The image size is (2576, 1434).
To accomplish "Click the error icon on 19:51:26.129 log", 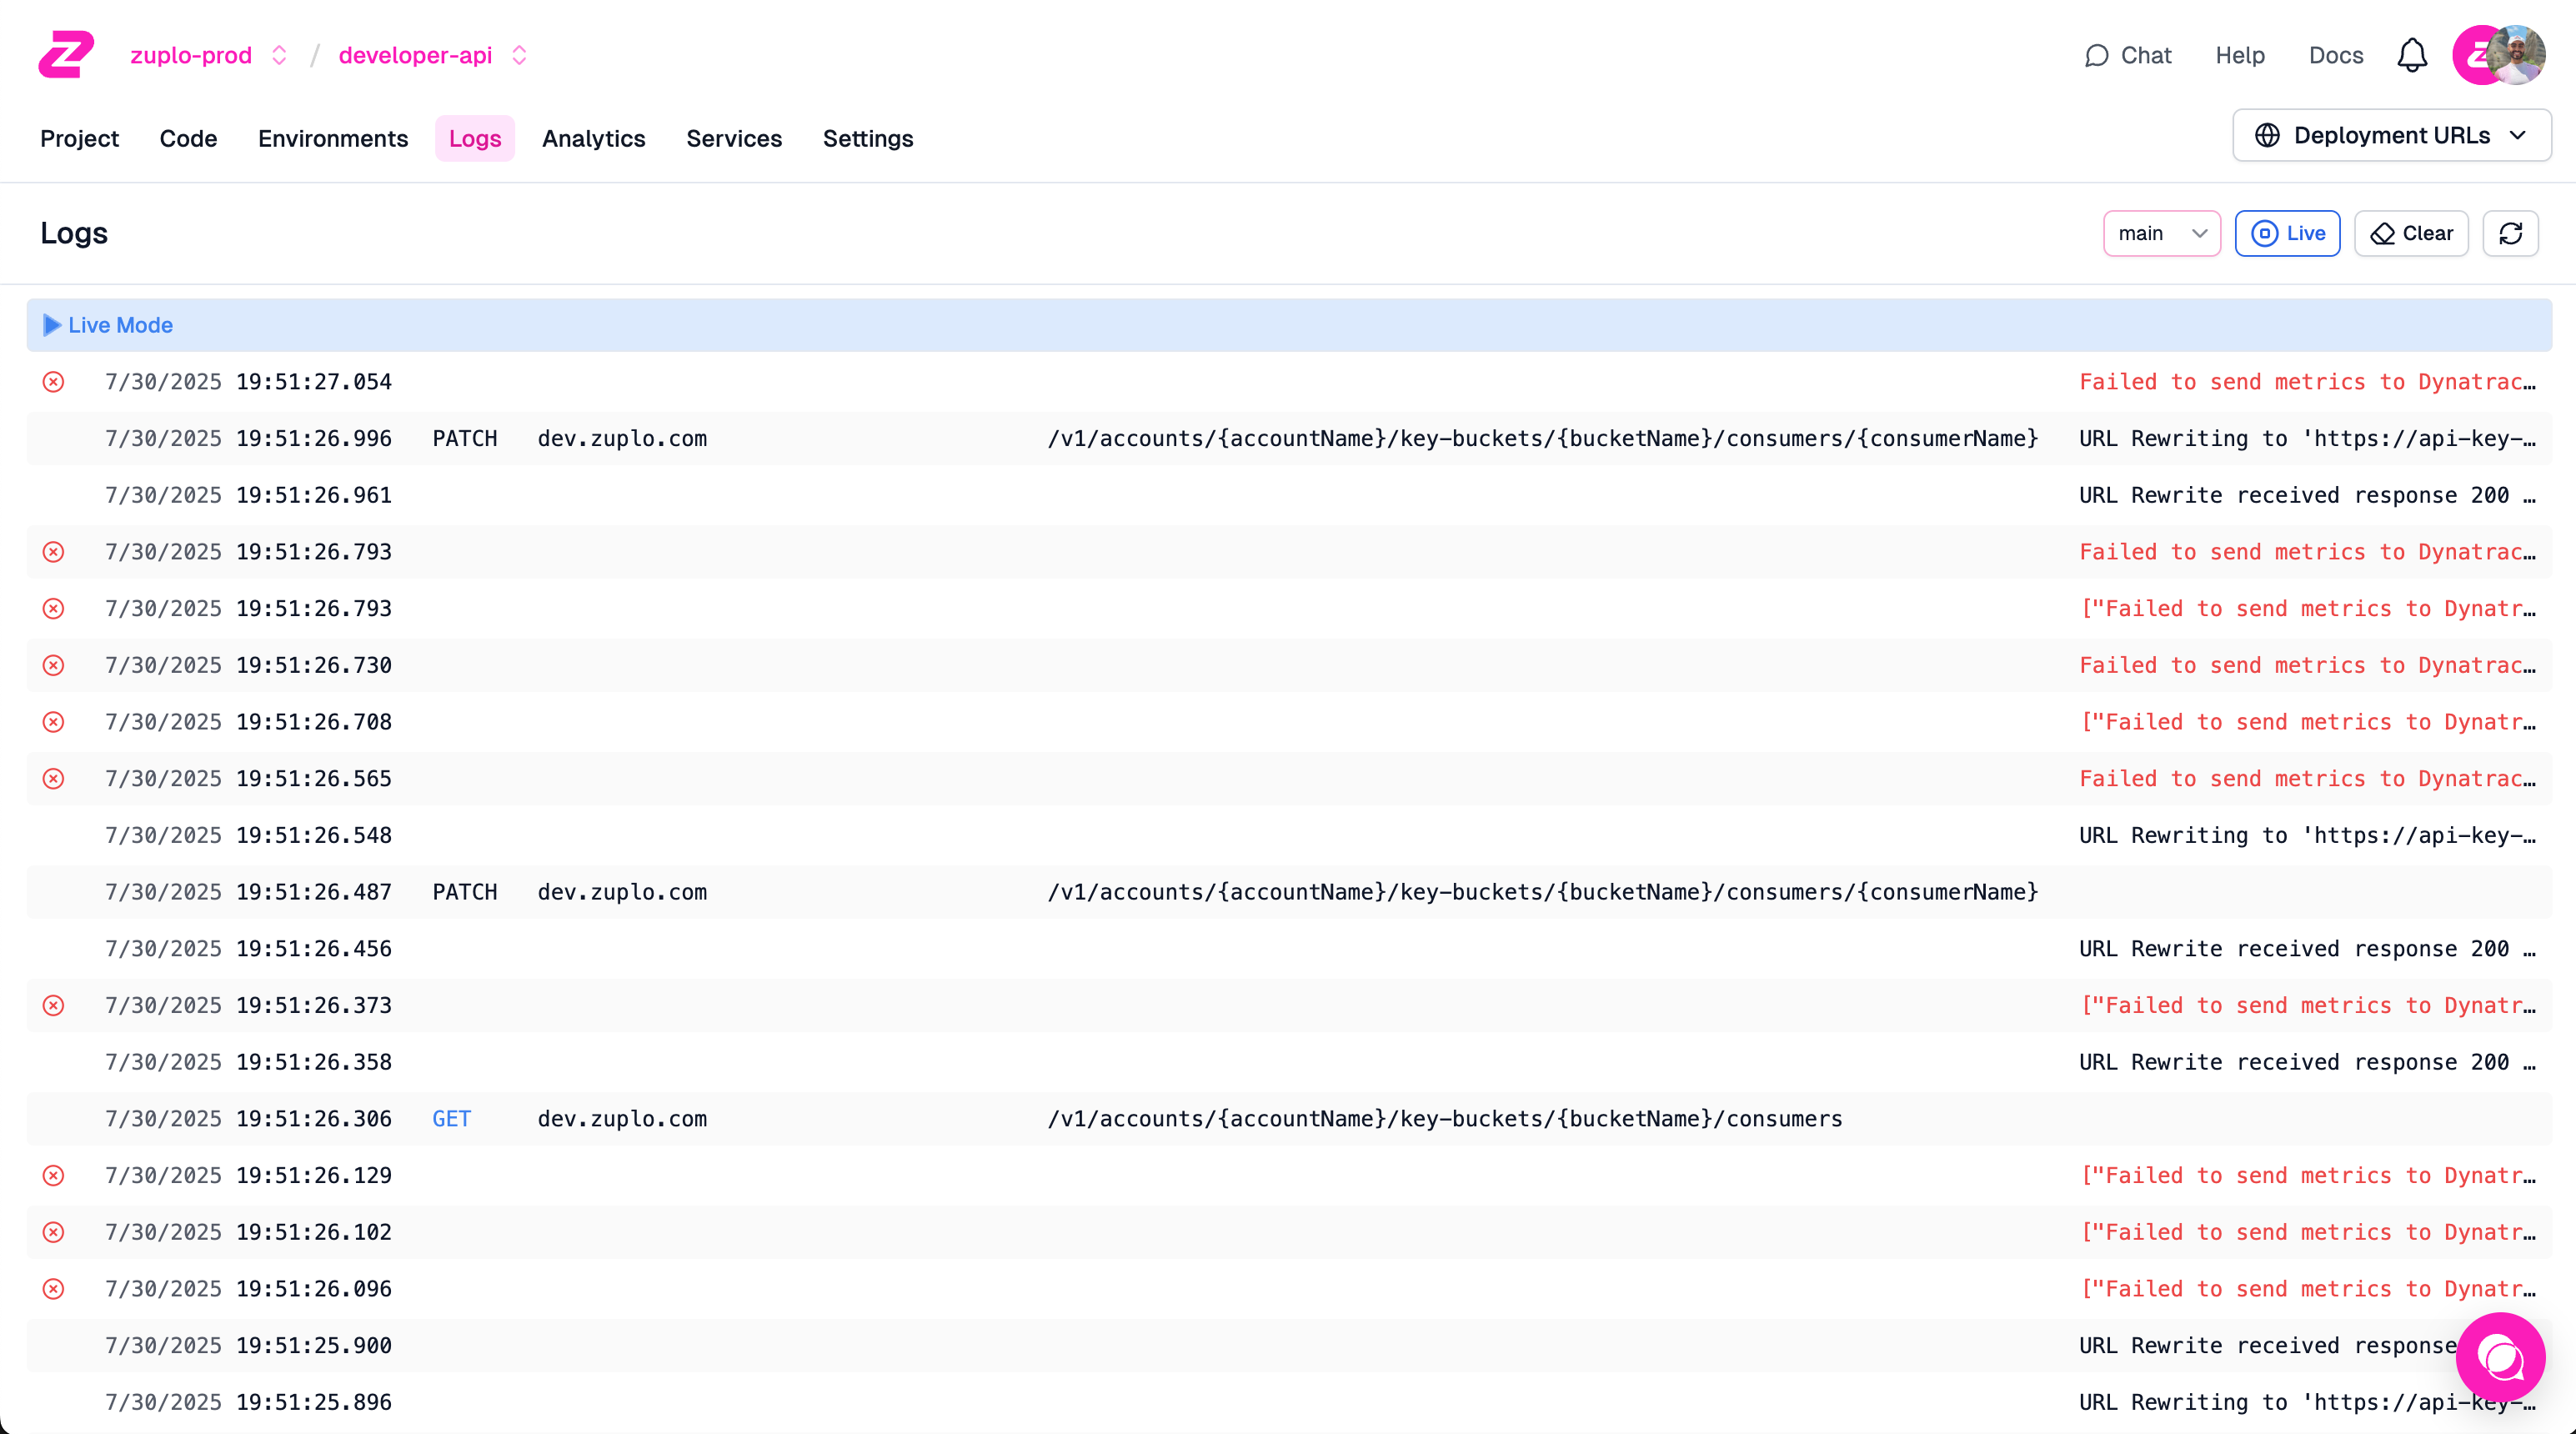I will pyautogui.click(x=54, y=1175).
